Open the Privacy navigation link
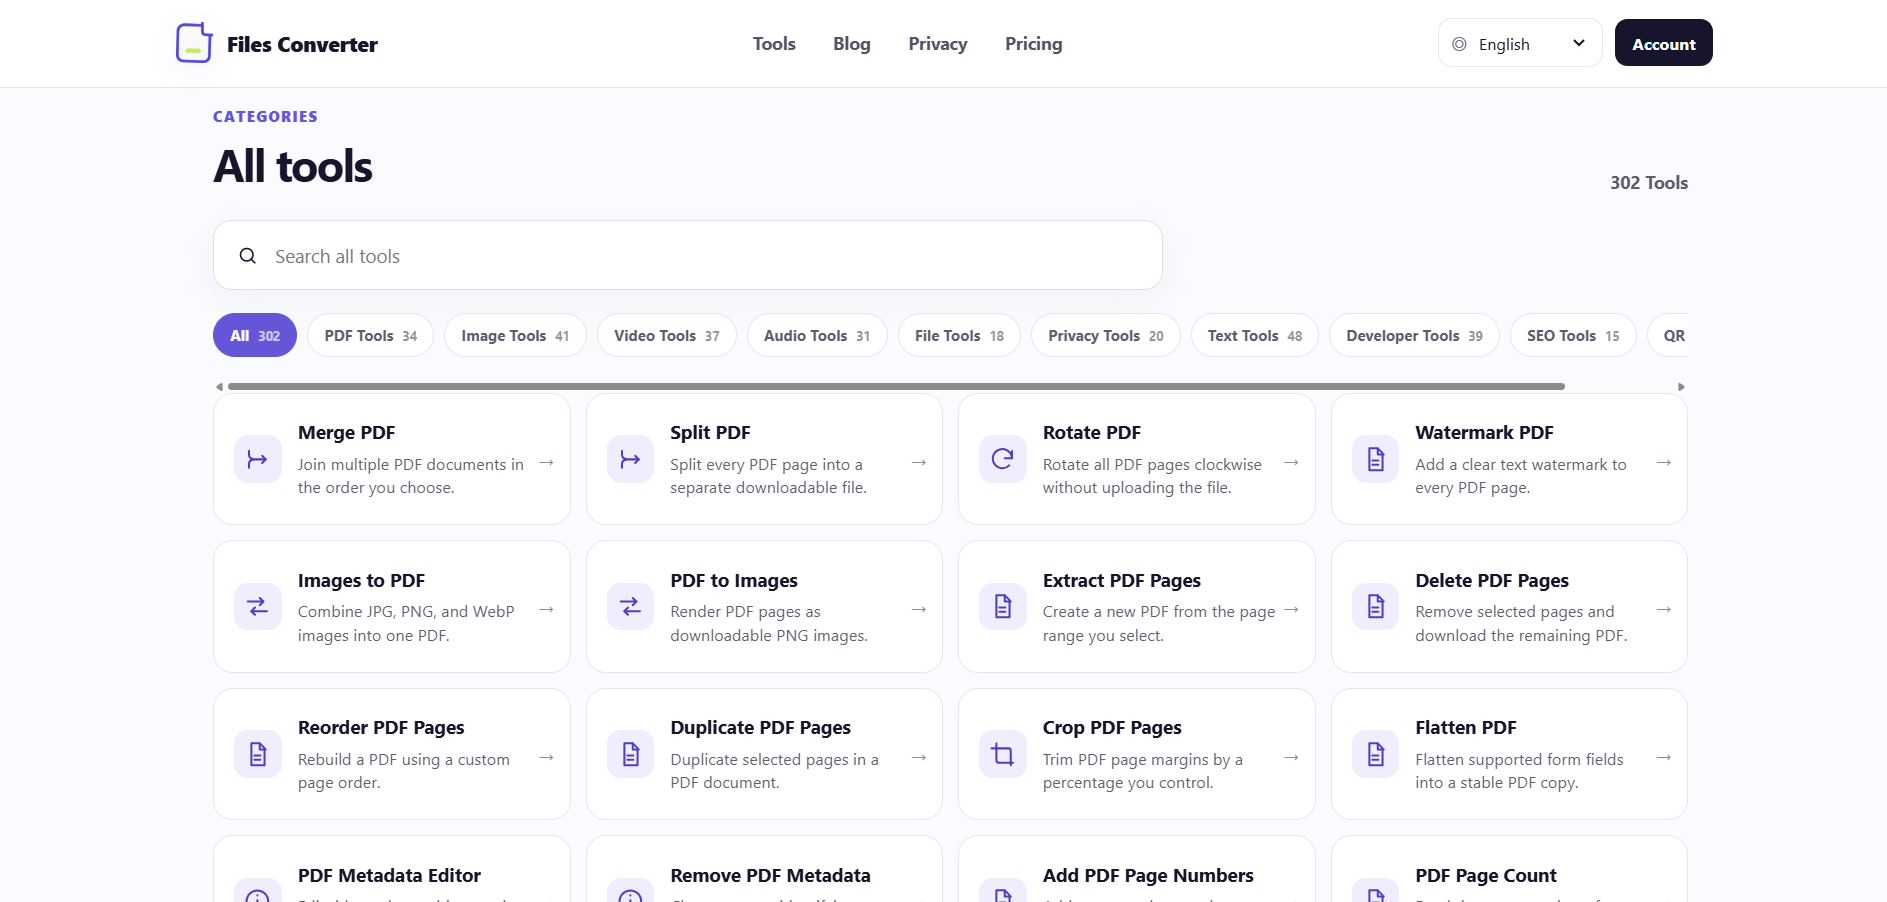Screen dimensions: 1887x902 point(938,43)
